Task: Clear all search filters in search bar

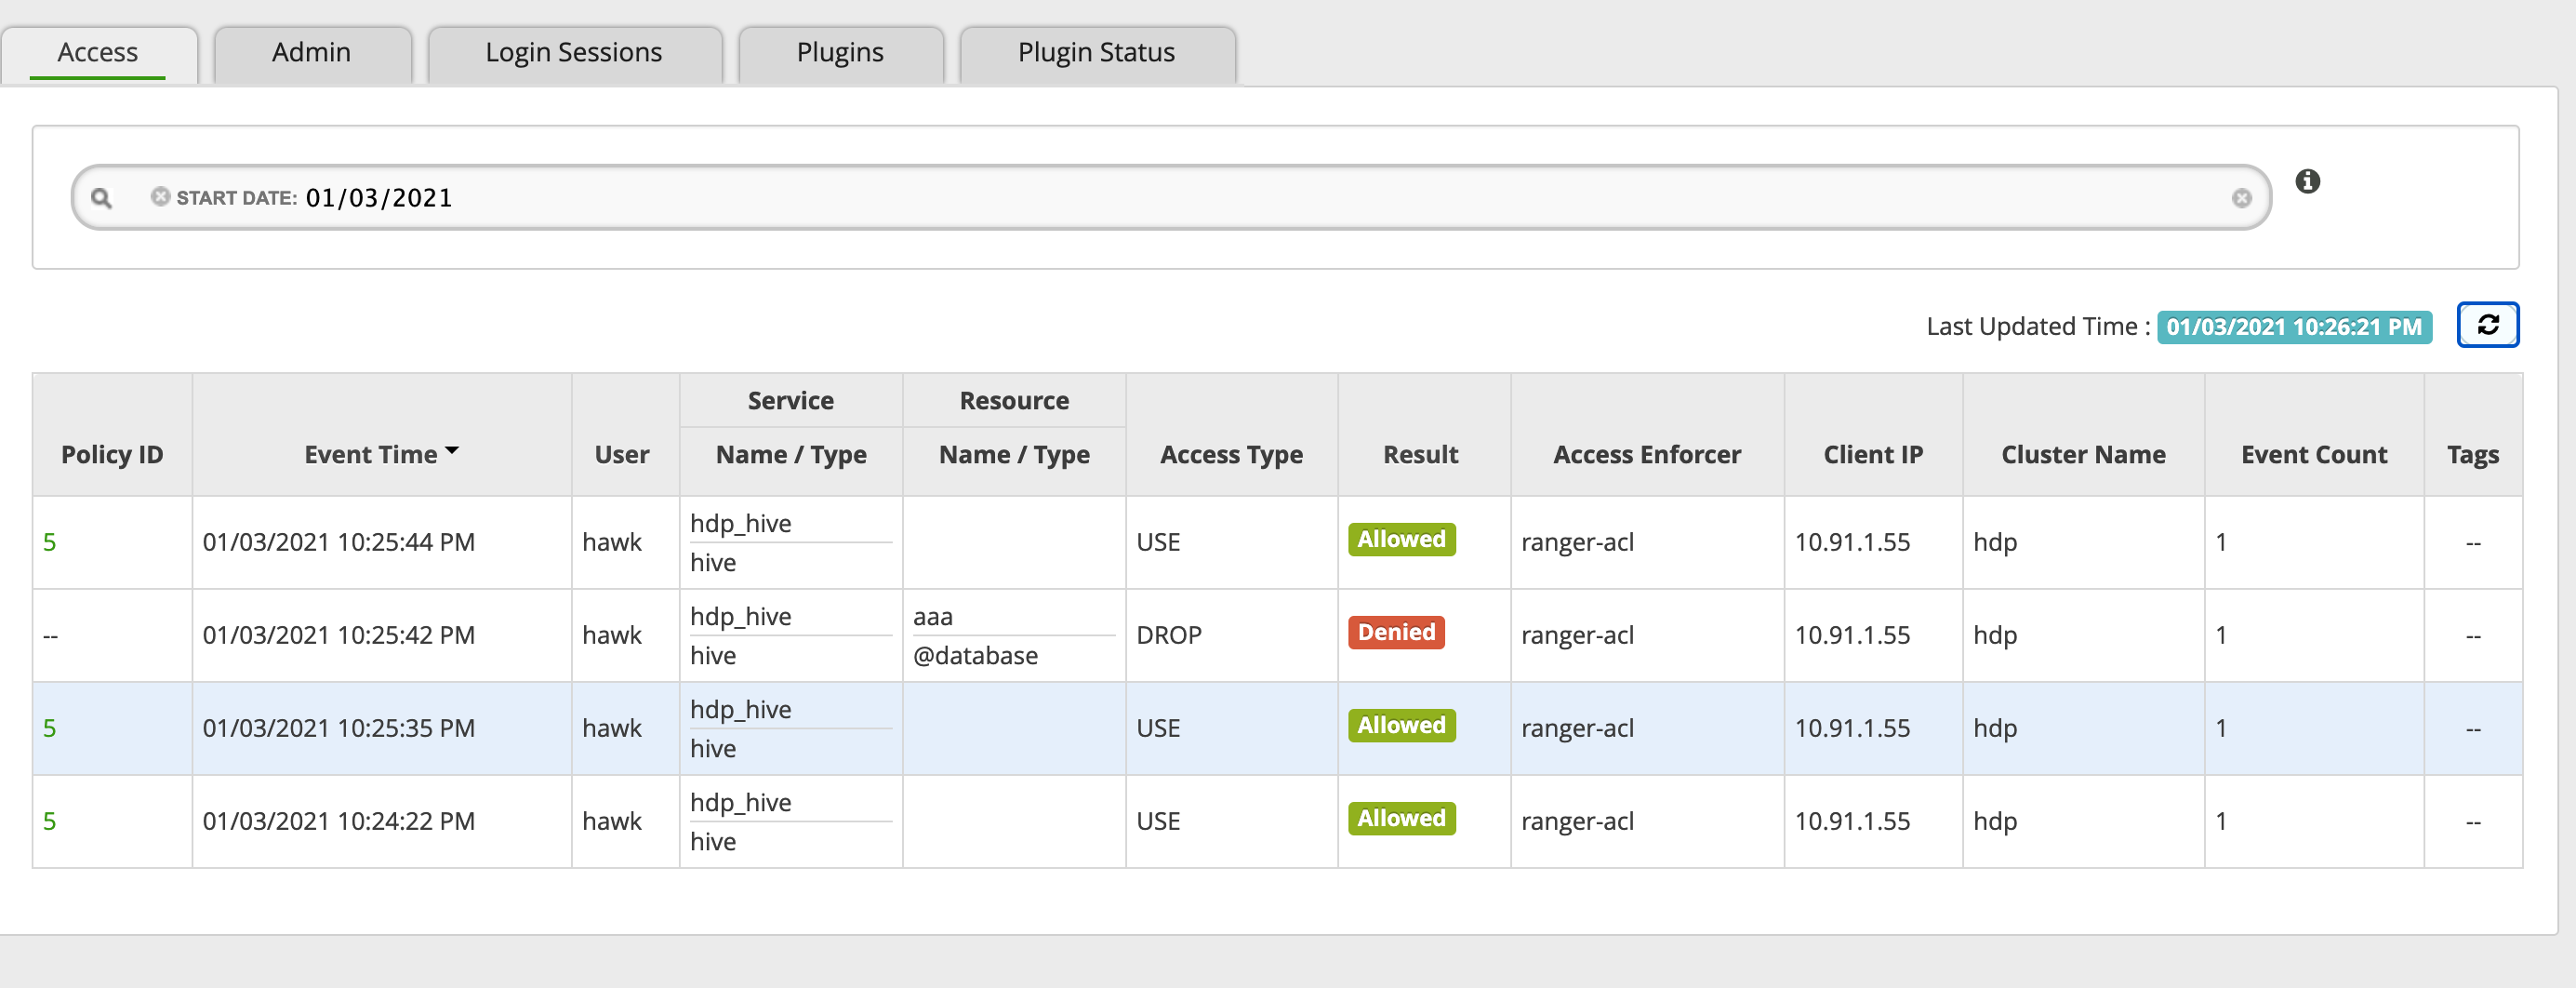Action: (x=2241, y=198)
